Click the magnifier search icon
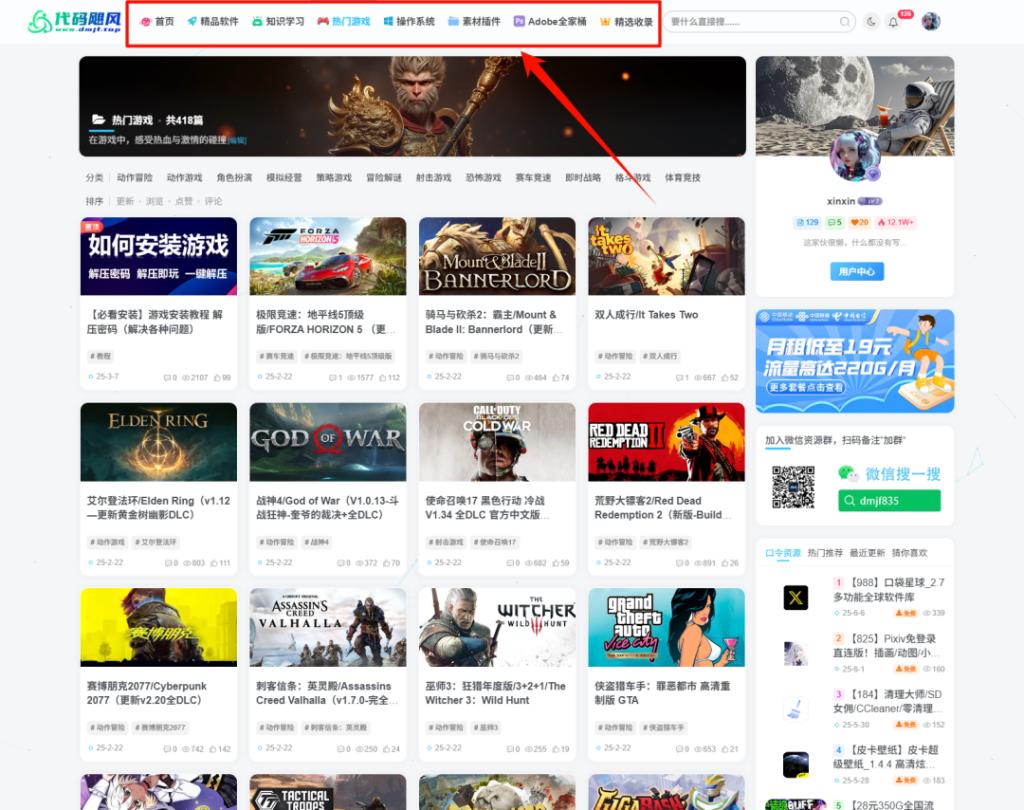 pos(844,22)
